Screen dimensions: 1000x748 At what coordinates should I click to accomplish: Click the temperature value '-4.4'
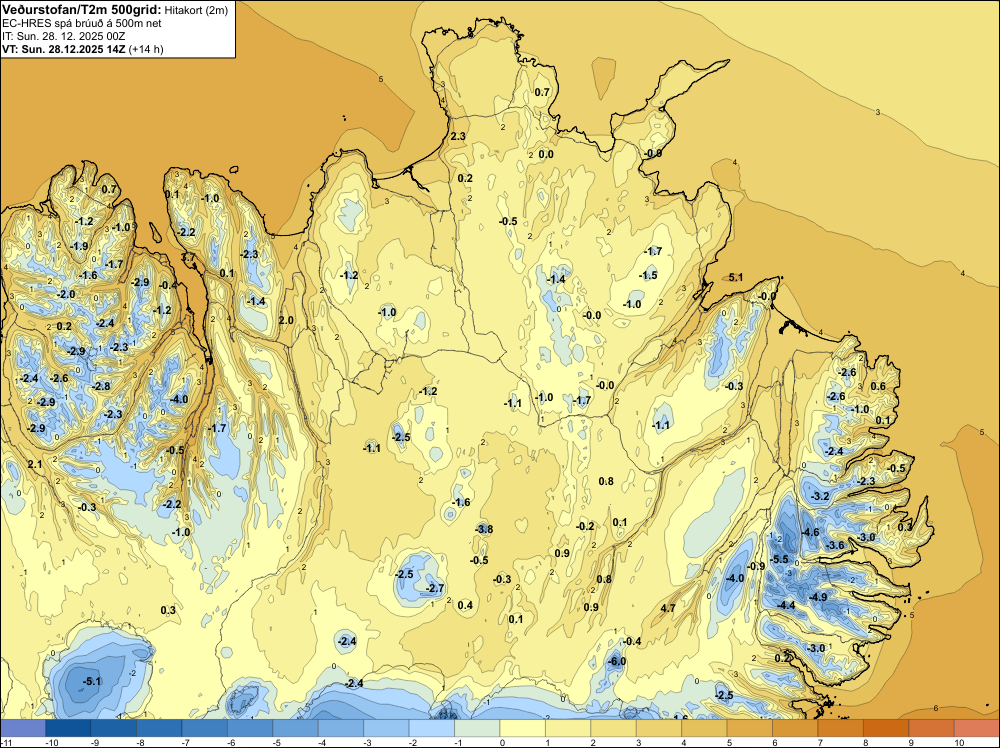tap(786, 605)
